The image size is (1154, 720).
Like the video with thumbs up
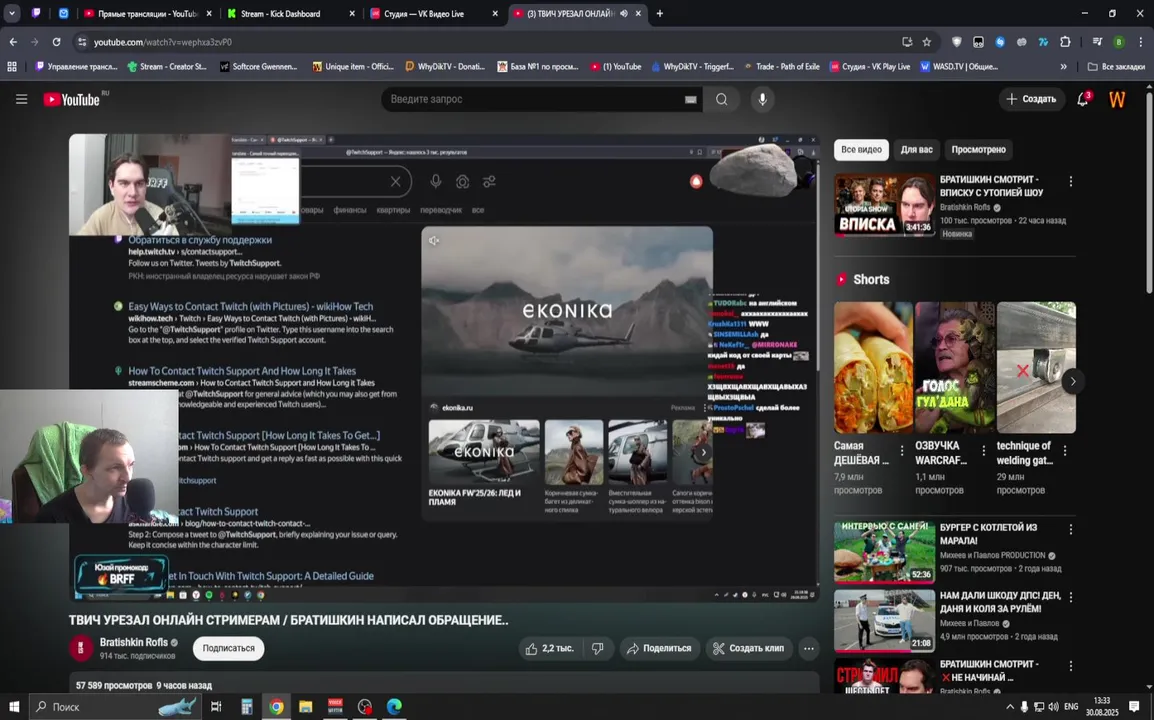click(550, 649)
